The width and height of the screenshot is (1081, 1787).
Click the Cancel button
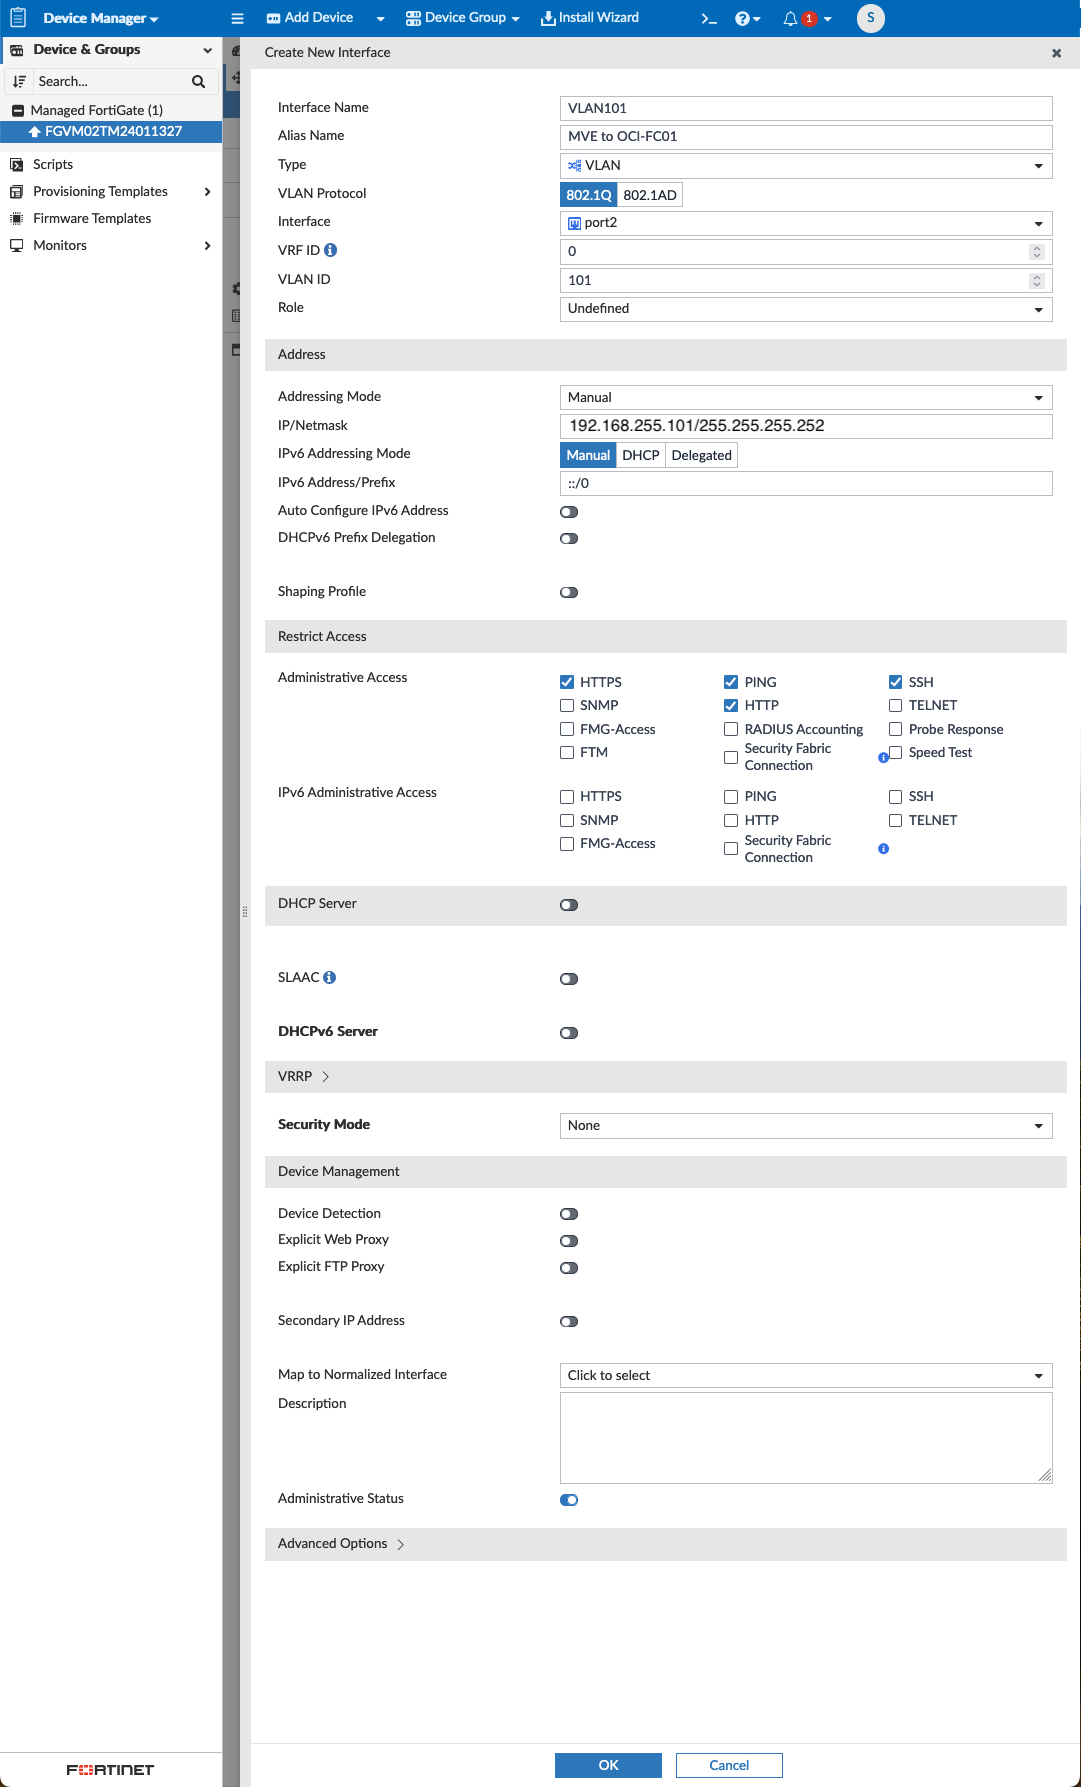729,1765
